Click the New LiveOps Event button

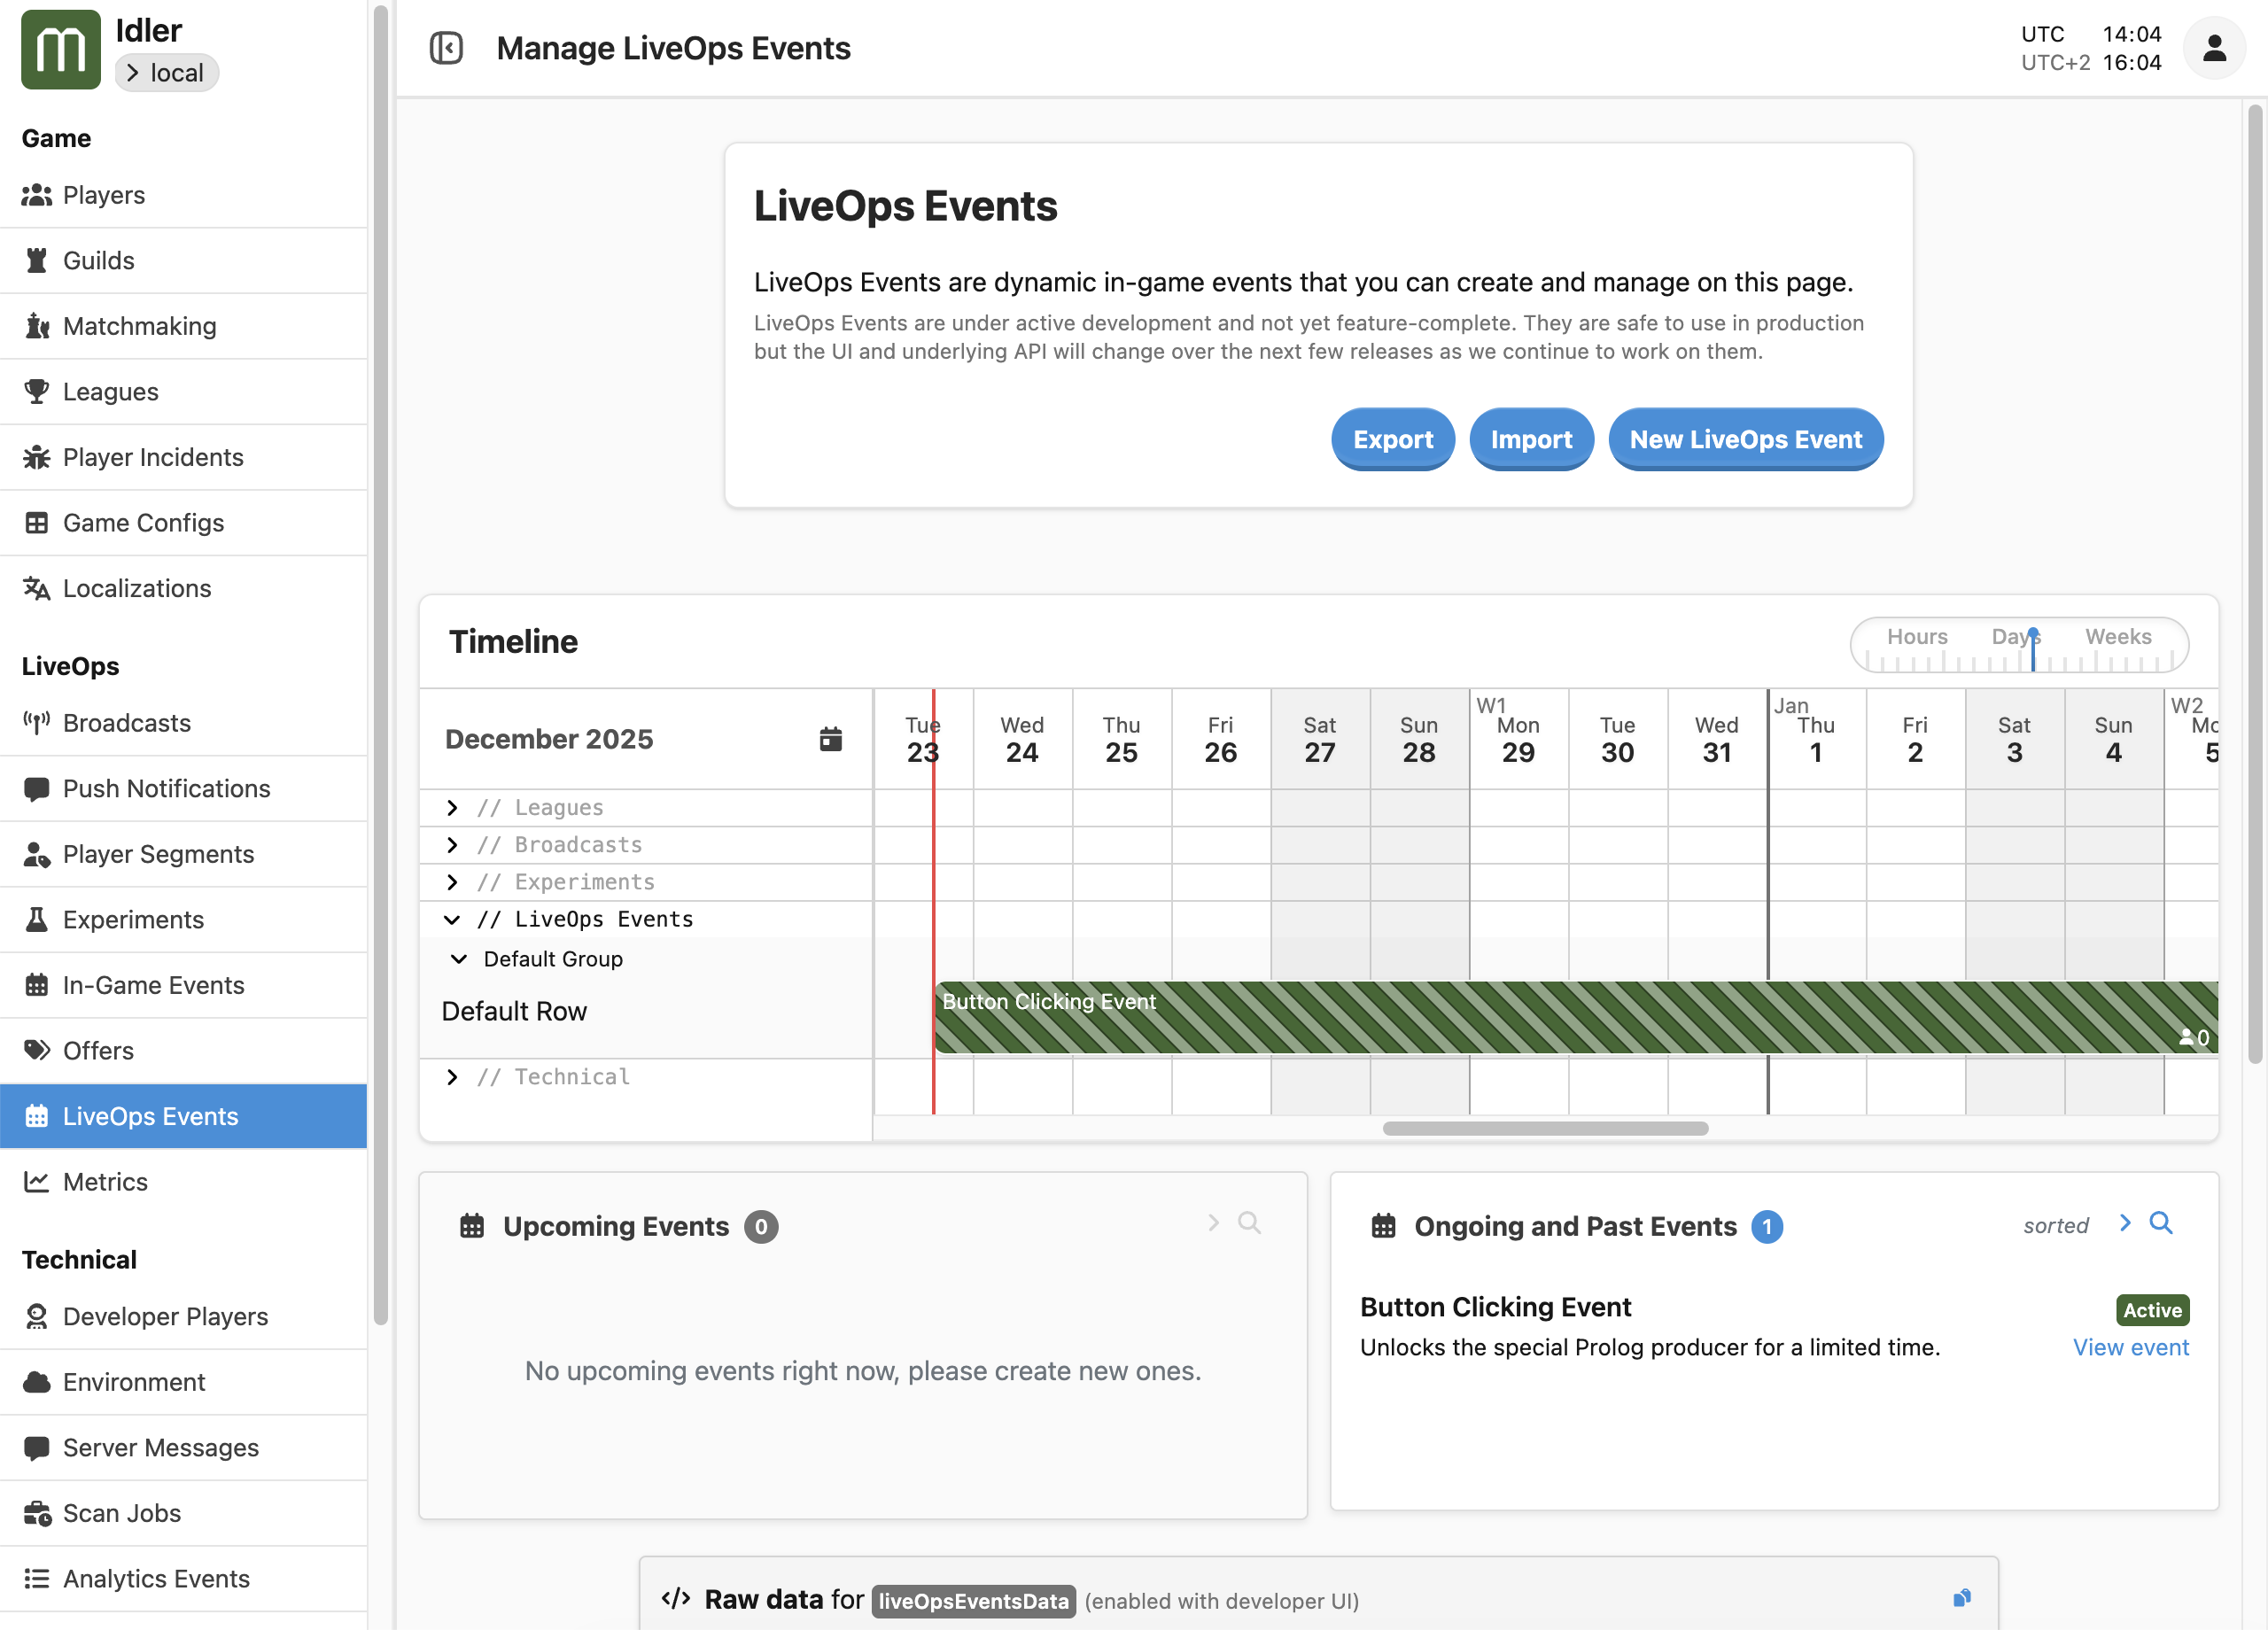[1745, 440]
